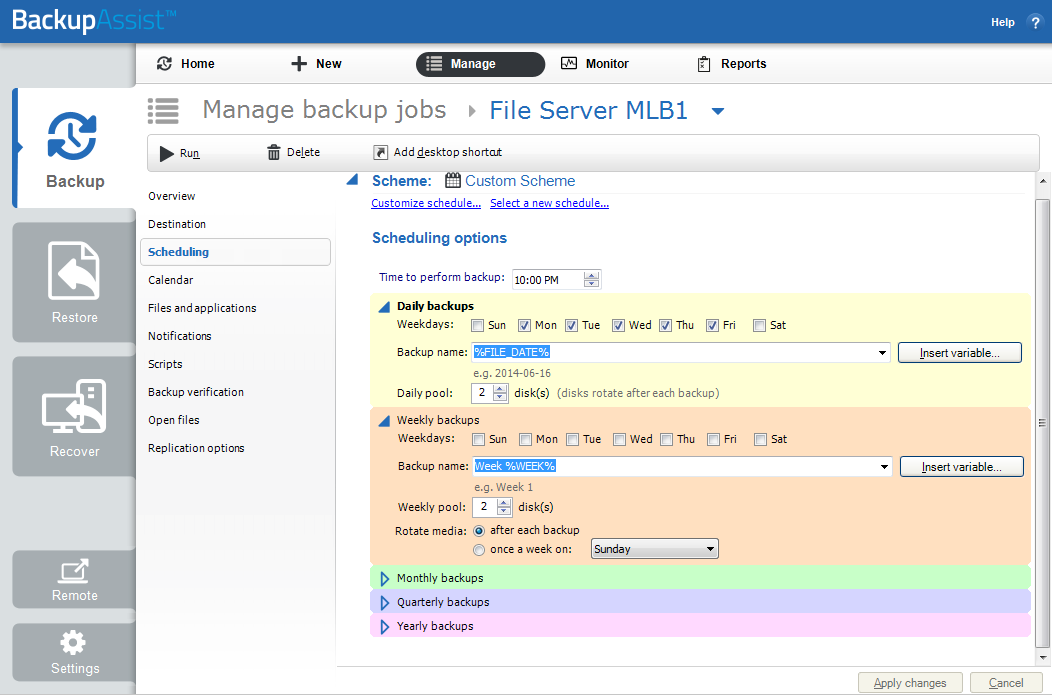Expand the Yearly backups section

tap(384, 627)
